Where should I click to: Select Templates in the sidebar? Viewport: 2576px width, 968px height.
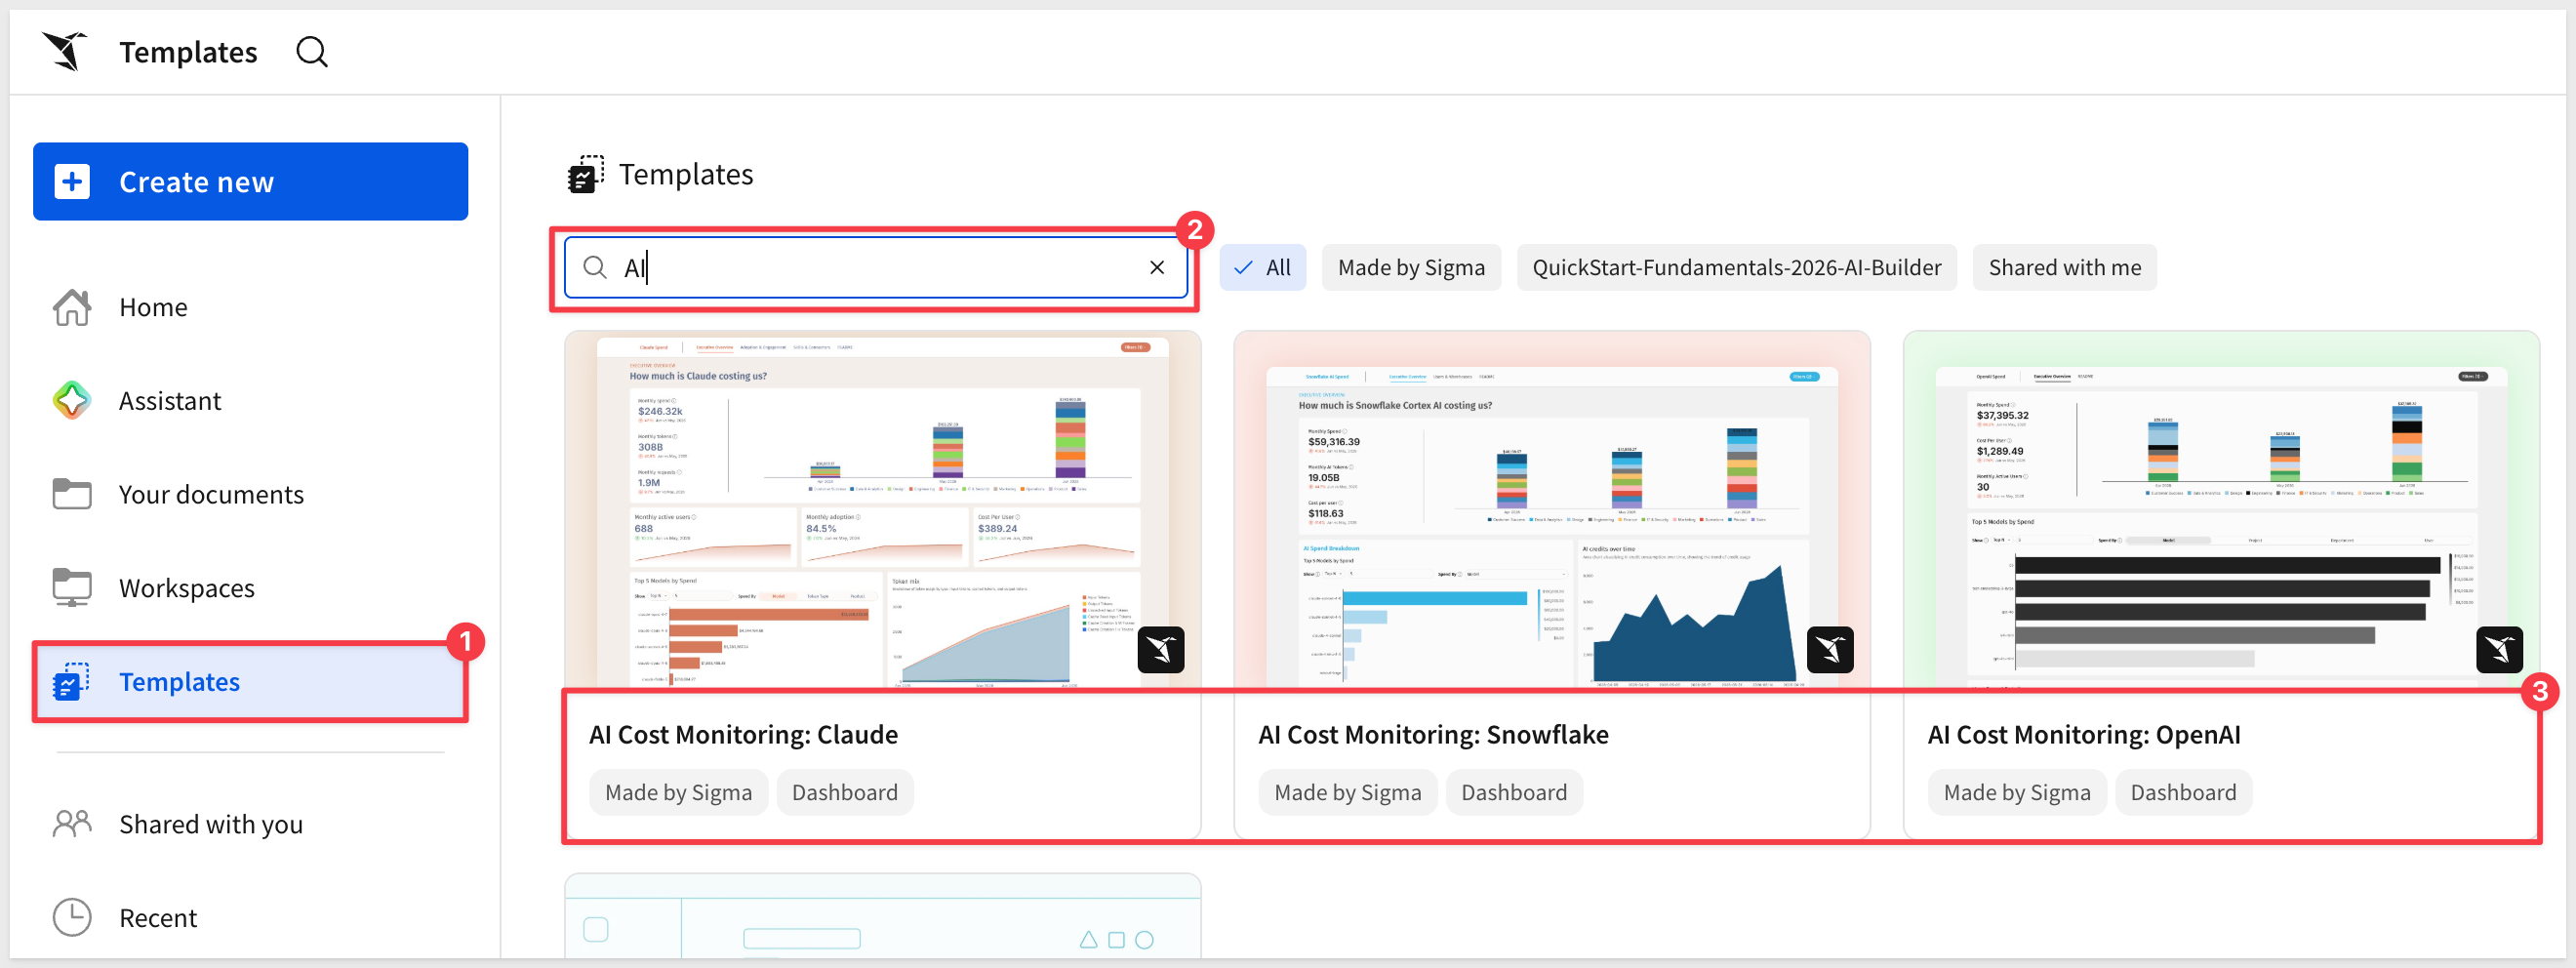250,681
